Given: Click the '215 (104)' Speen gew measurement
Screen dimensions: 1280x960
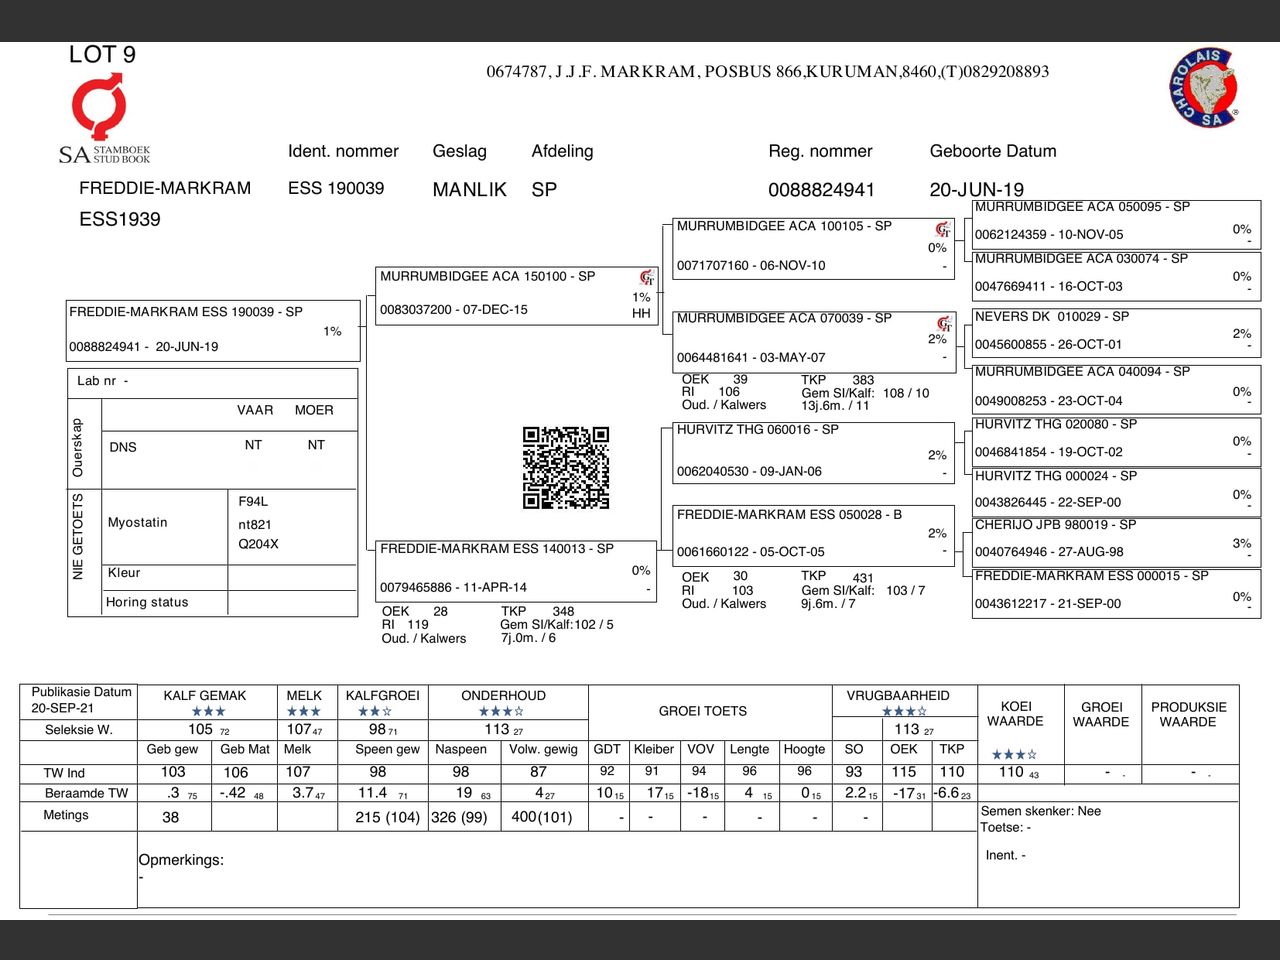Looking at the screenshot, I should (387, 817).
